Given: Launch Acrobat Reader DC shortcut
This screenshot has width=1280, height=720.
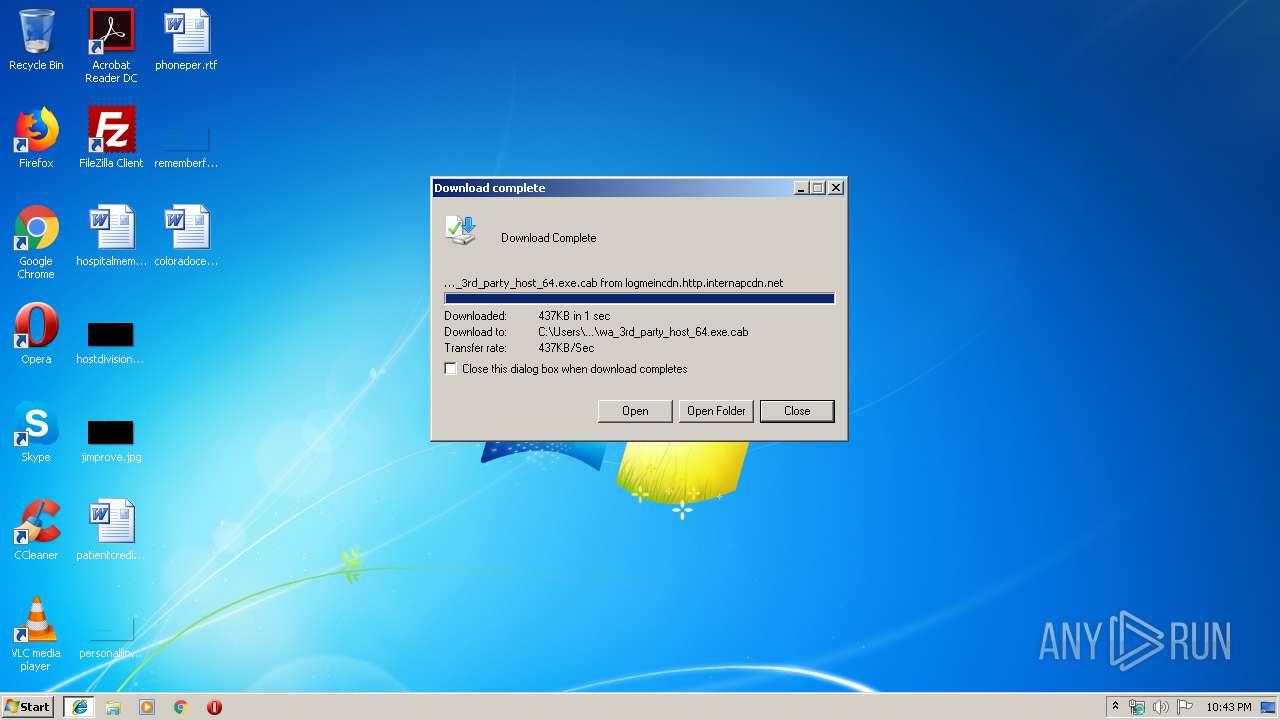Looking at the screenshot, I should coord(111,45).
